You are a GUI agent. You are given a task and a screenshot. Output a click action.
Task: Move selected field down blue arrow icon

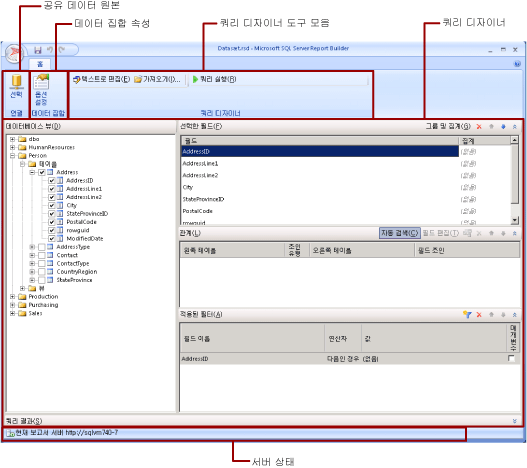503,127
